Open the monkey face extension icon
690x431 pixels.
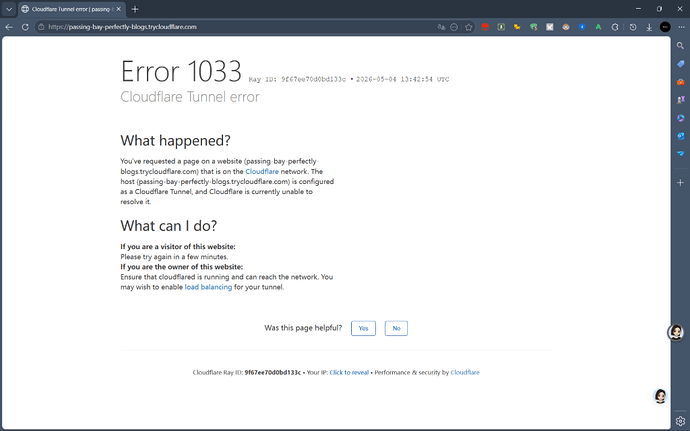pos(566,27)
